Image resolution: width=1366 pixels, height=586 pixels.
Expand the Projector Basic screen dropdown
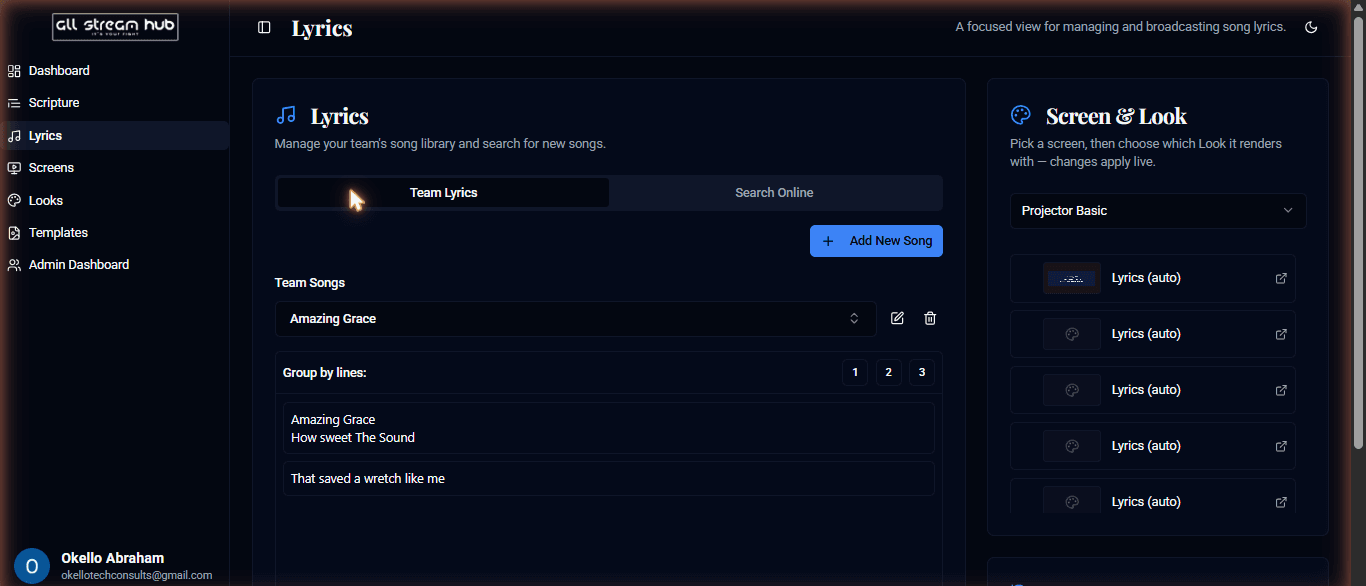[1158, 211]
